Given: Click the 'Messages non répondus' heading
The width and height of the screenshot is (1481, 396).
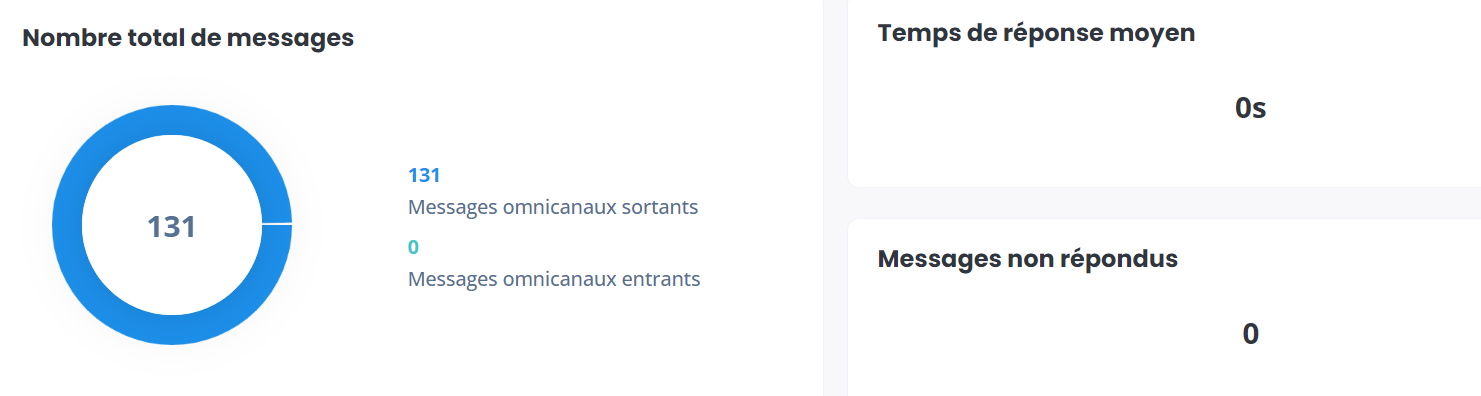Looking at the screenshot, I should 1028,259.
